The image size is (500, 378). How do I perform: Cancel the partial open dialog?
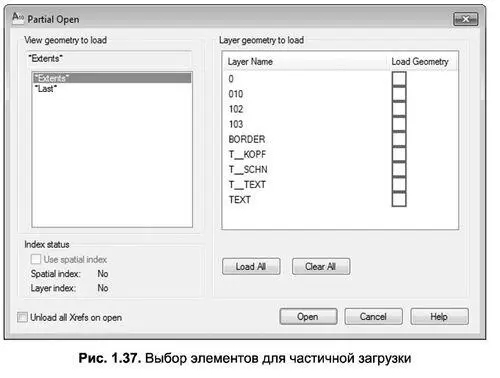pyautogui.click(x=373, y=317)
